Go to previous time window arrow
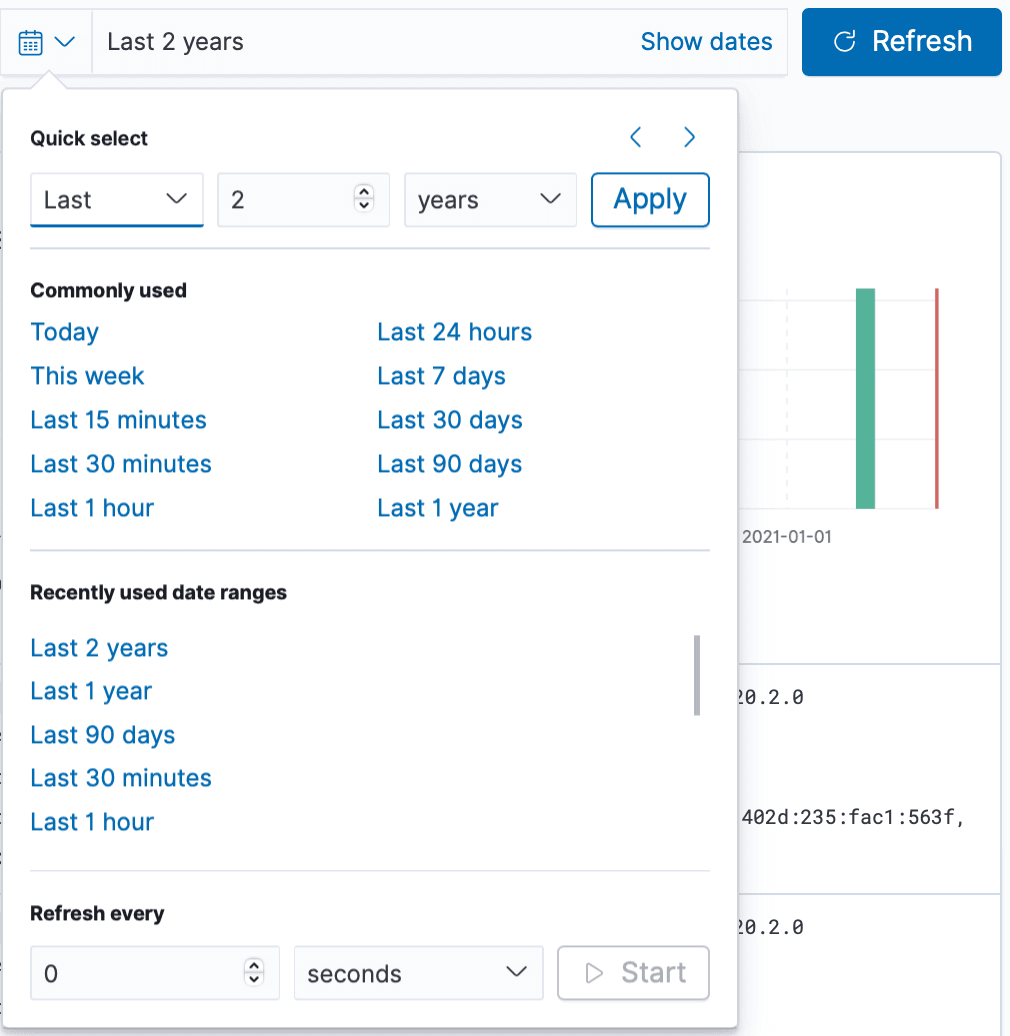 tap(636, 138)
